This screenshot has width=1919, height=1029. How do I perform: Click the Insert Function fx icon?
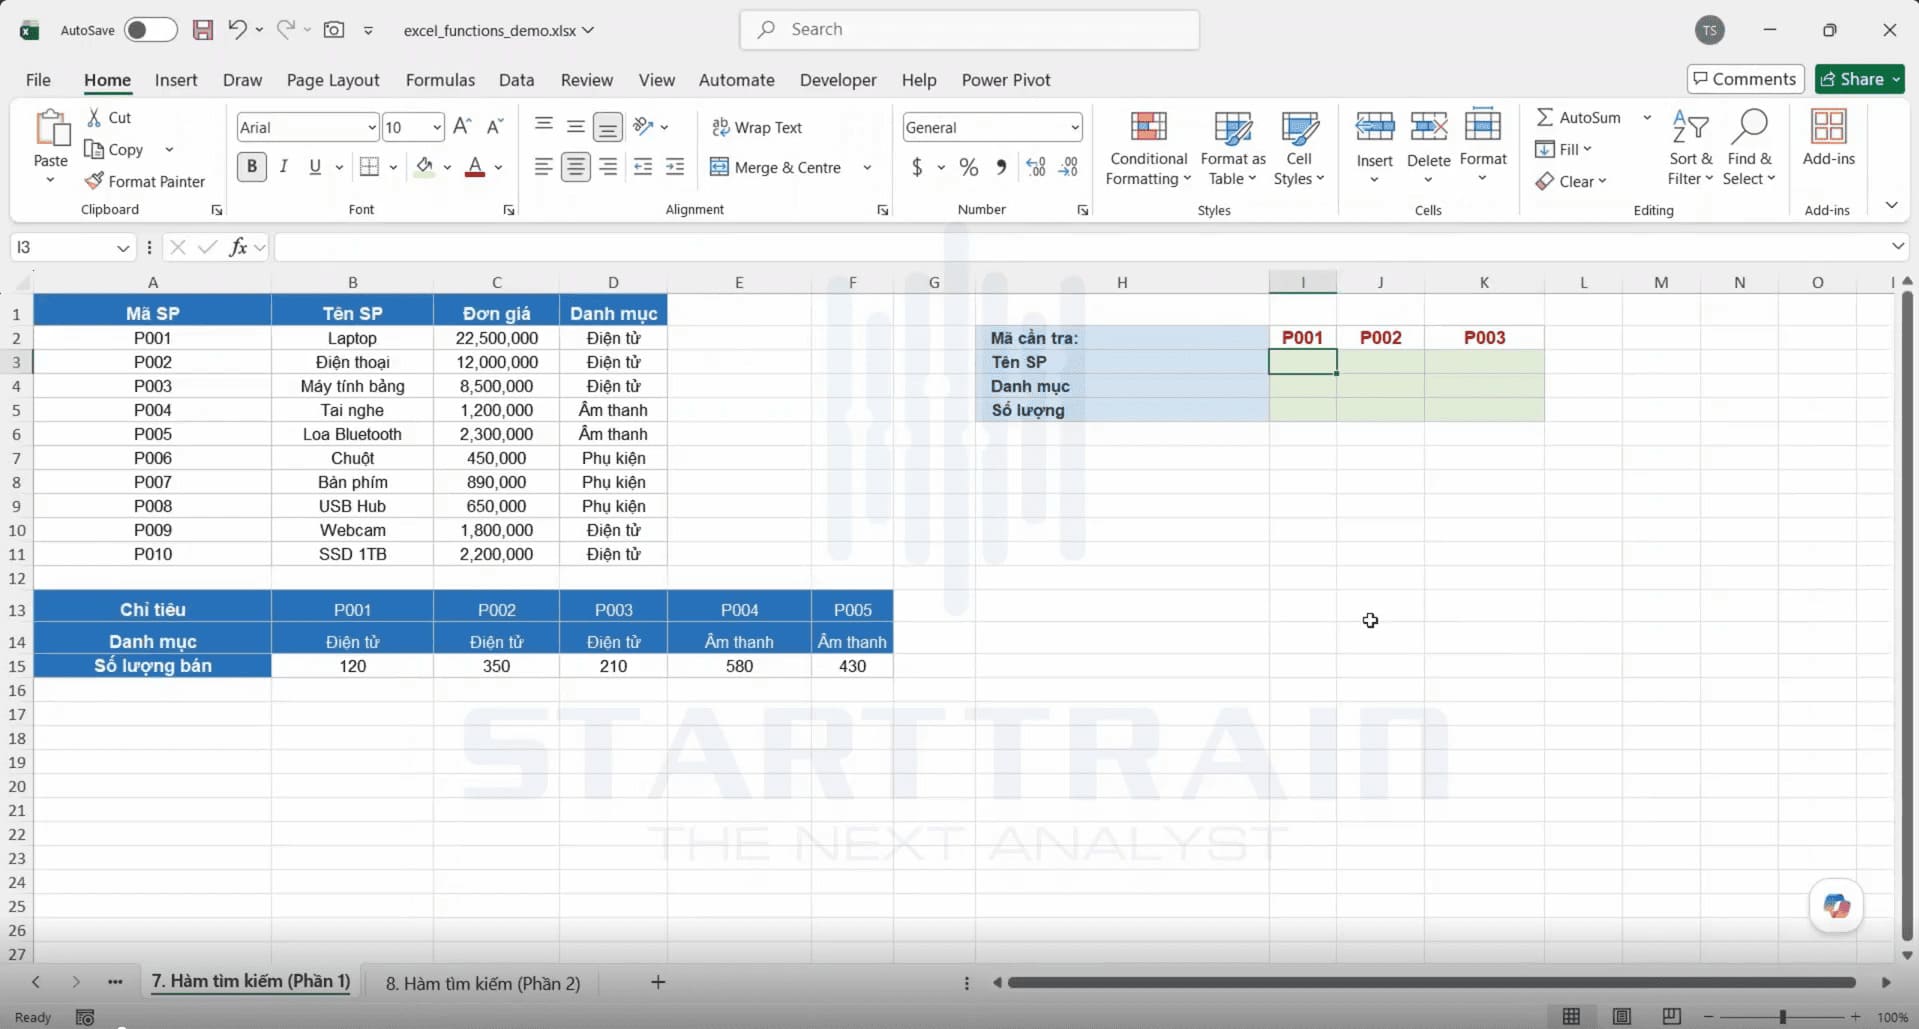[x=238, y=247]
